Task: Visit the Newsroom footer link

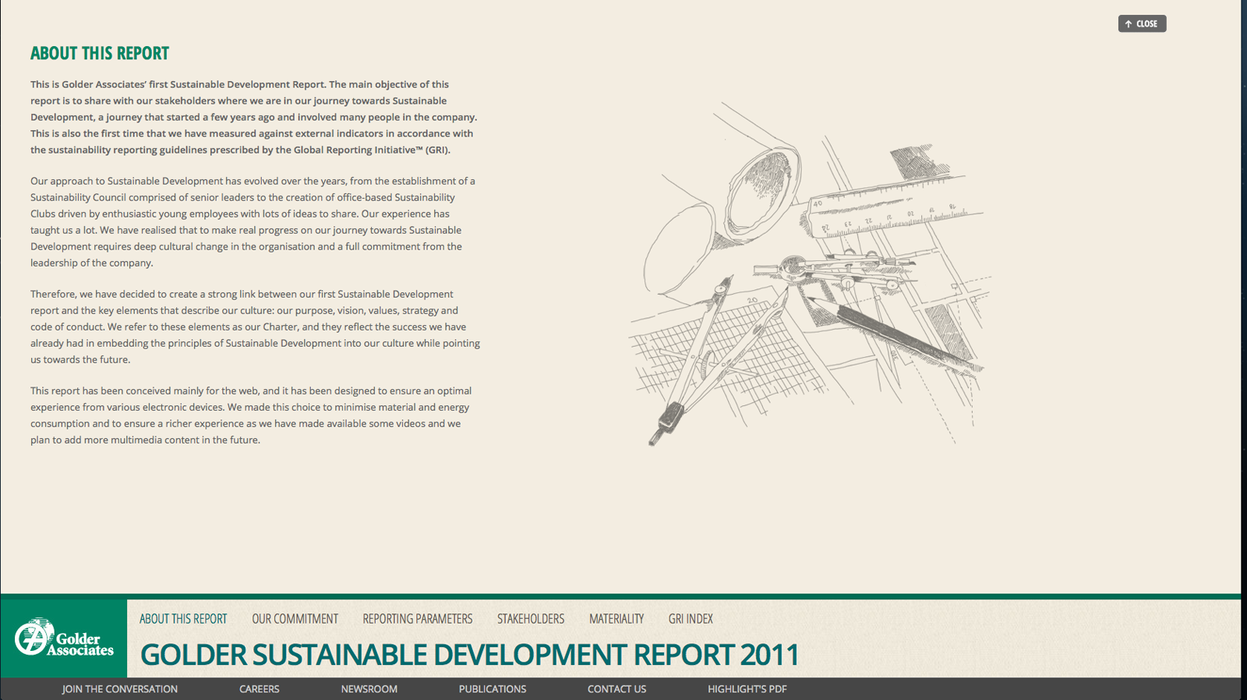Action: (x=369, y=689)
